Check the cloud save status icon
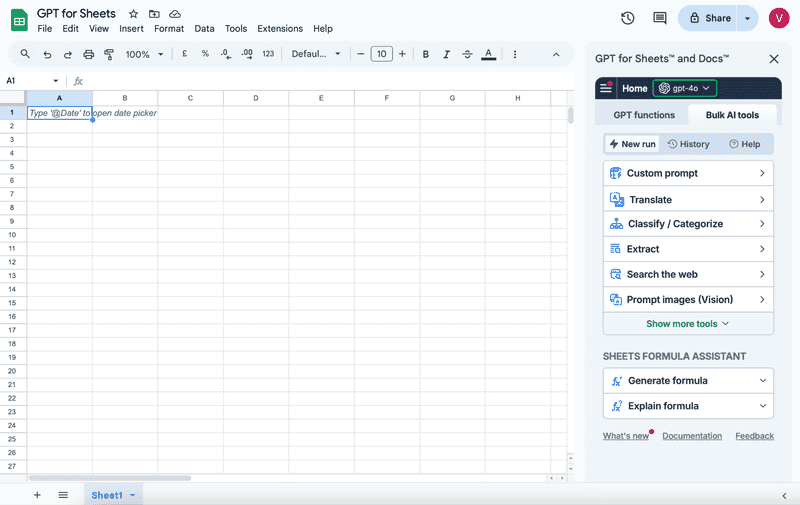800x505 pixels. [175, 14]
